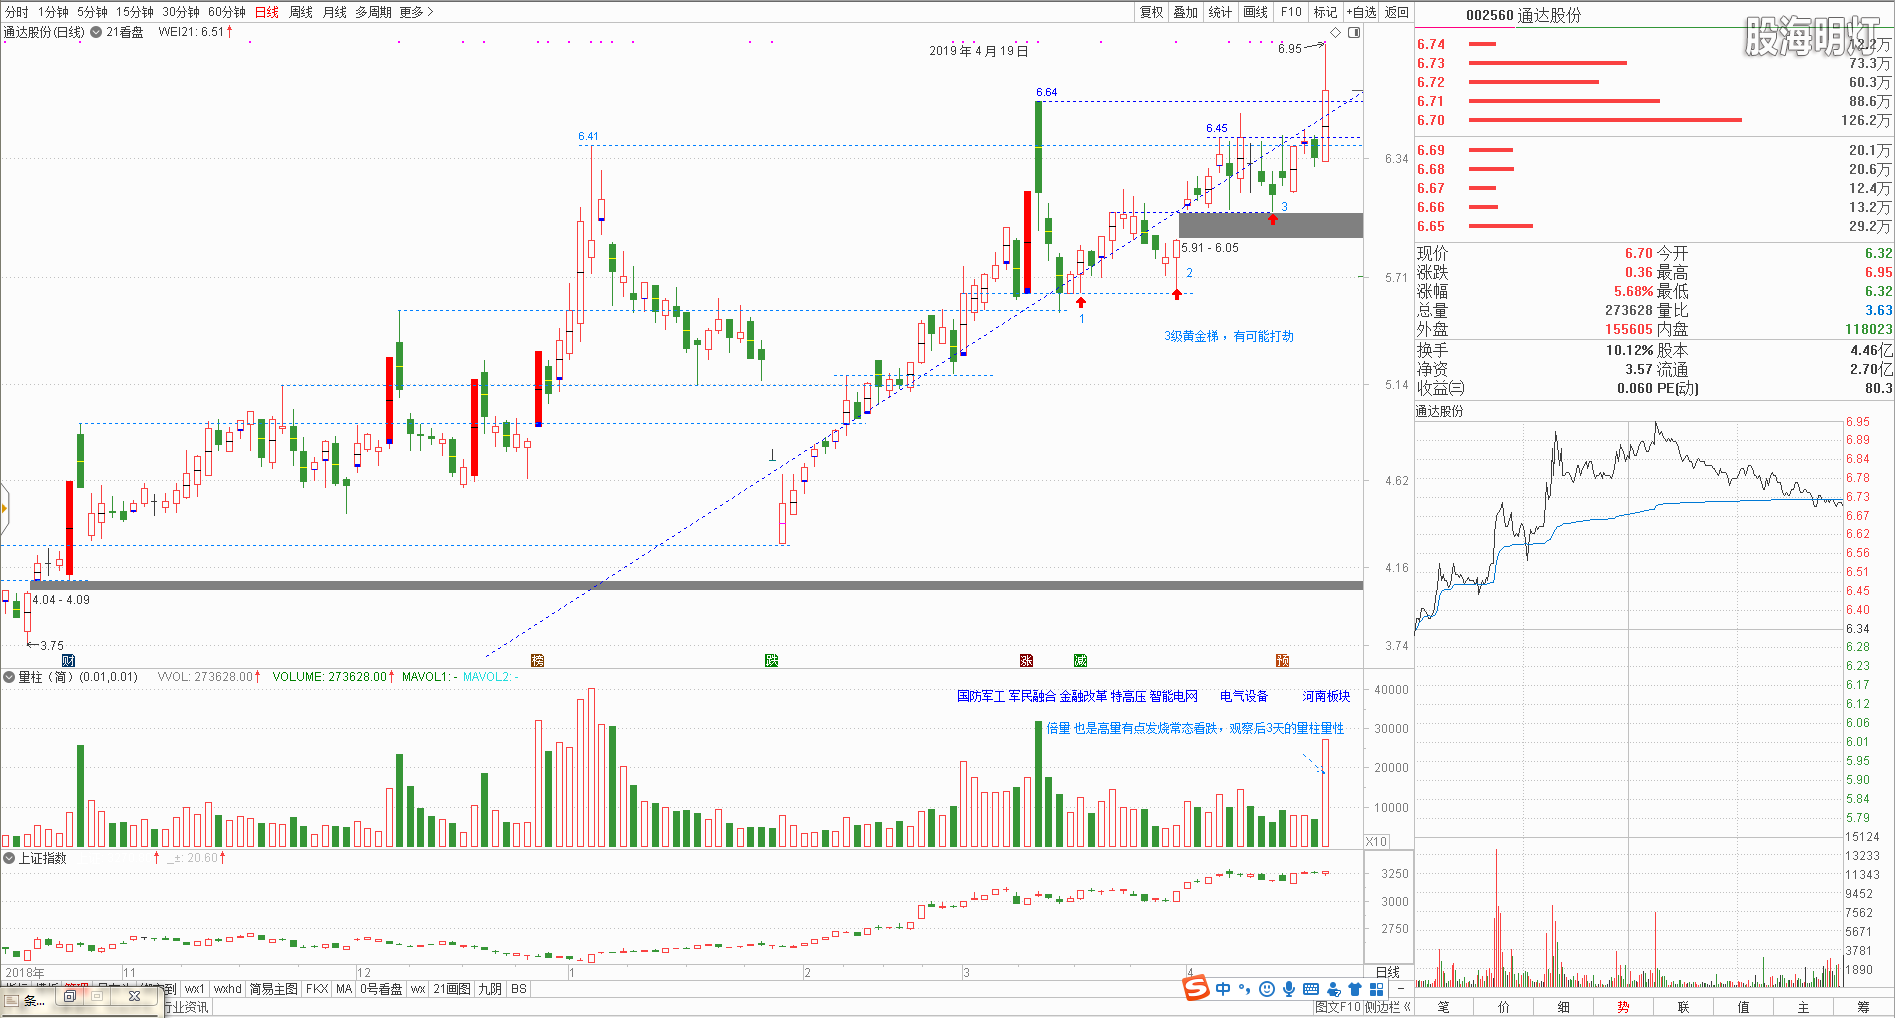This screenshot has height=1018, width=1896.
Task: Toggle the 侧边栏 sidebar collapse
Action: (x=1388, y=1007)
